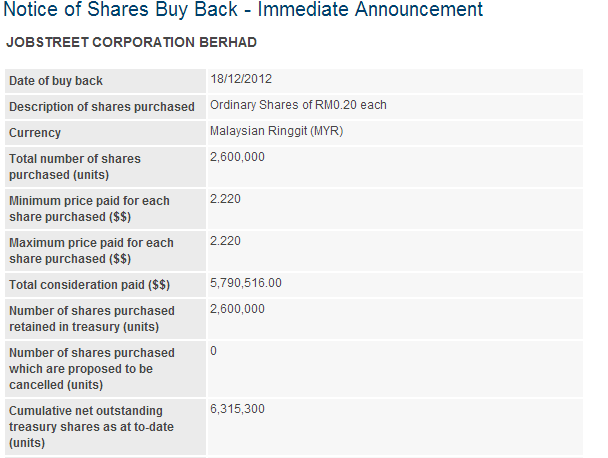Click the Date of buy back label
The width and height of the screenshot is (608, 458).
pos(56,81)
